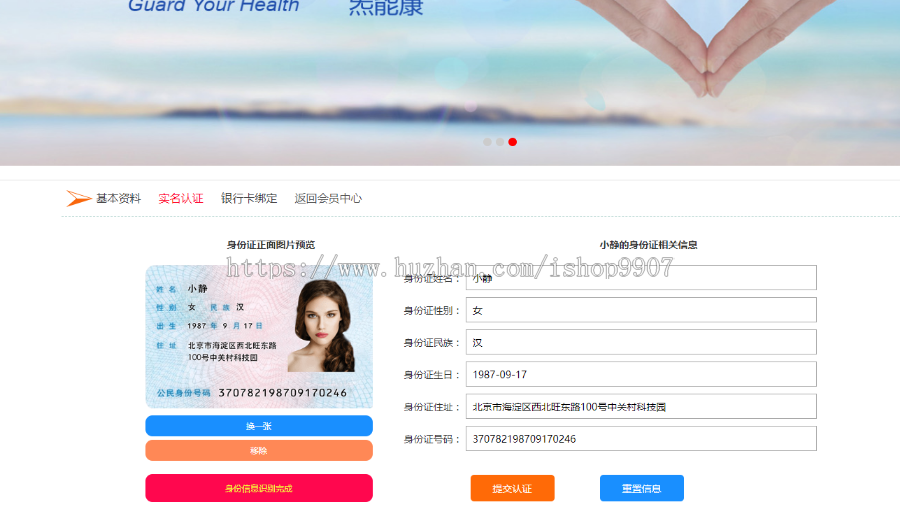This screenshot has height=530, width=900.
Task: Click the ID card front preview image
Action: click(259, 336)
